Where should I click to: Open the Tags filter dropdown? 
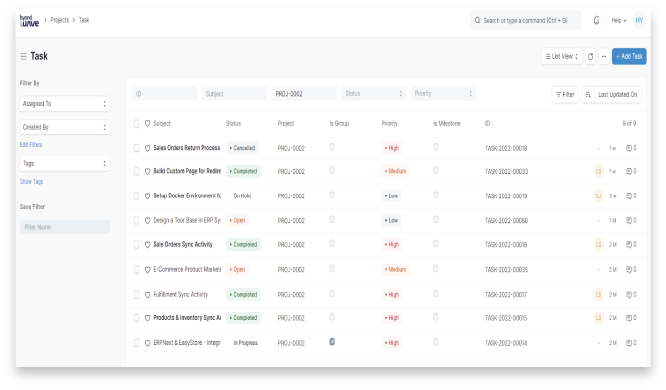pyautogui.click(x=65, y=164)
